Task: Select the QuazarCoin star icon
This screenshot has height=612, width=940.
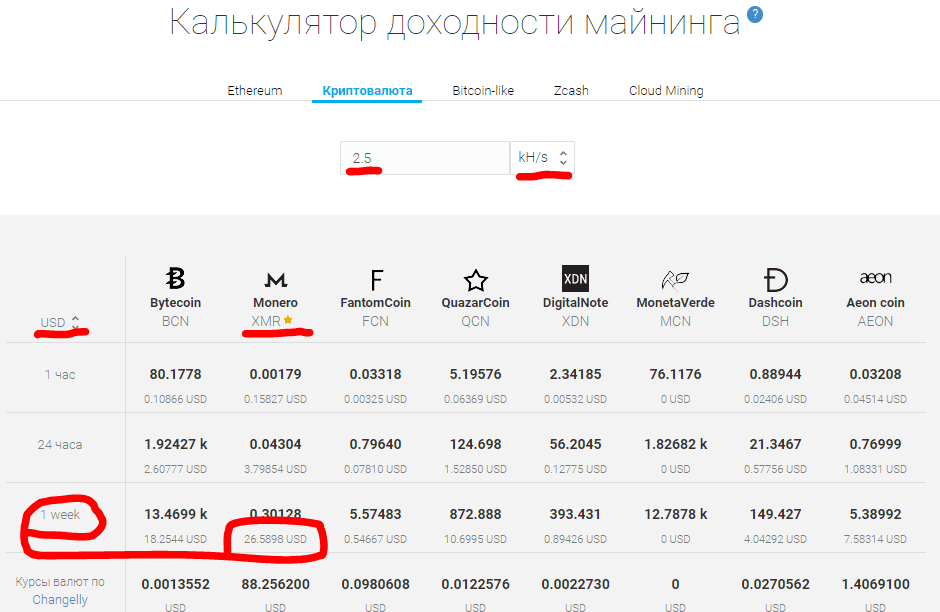Action: 475,279
